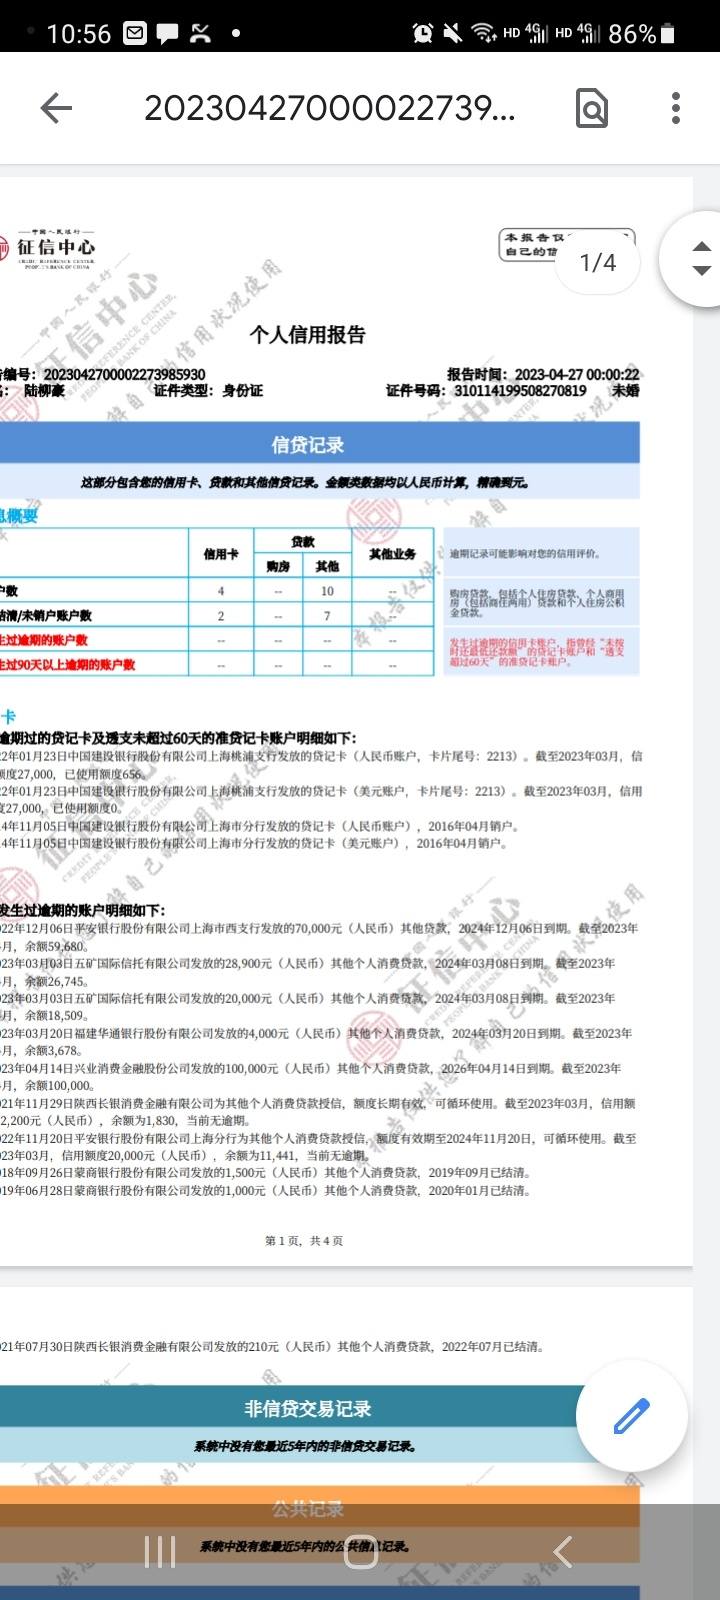The image size is (720, 1600).
Task: Tap the 蒙商银行 1,500元 loan entry
Action: pos(266,1173)
